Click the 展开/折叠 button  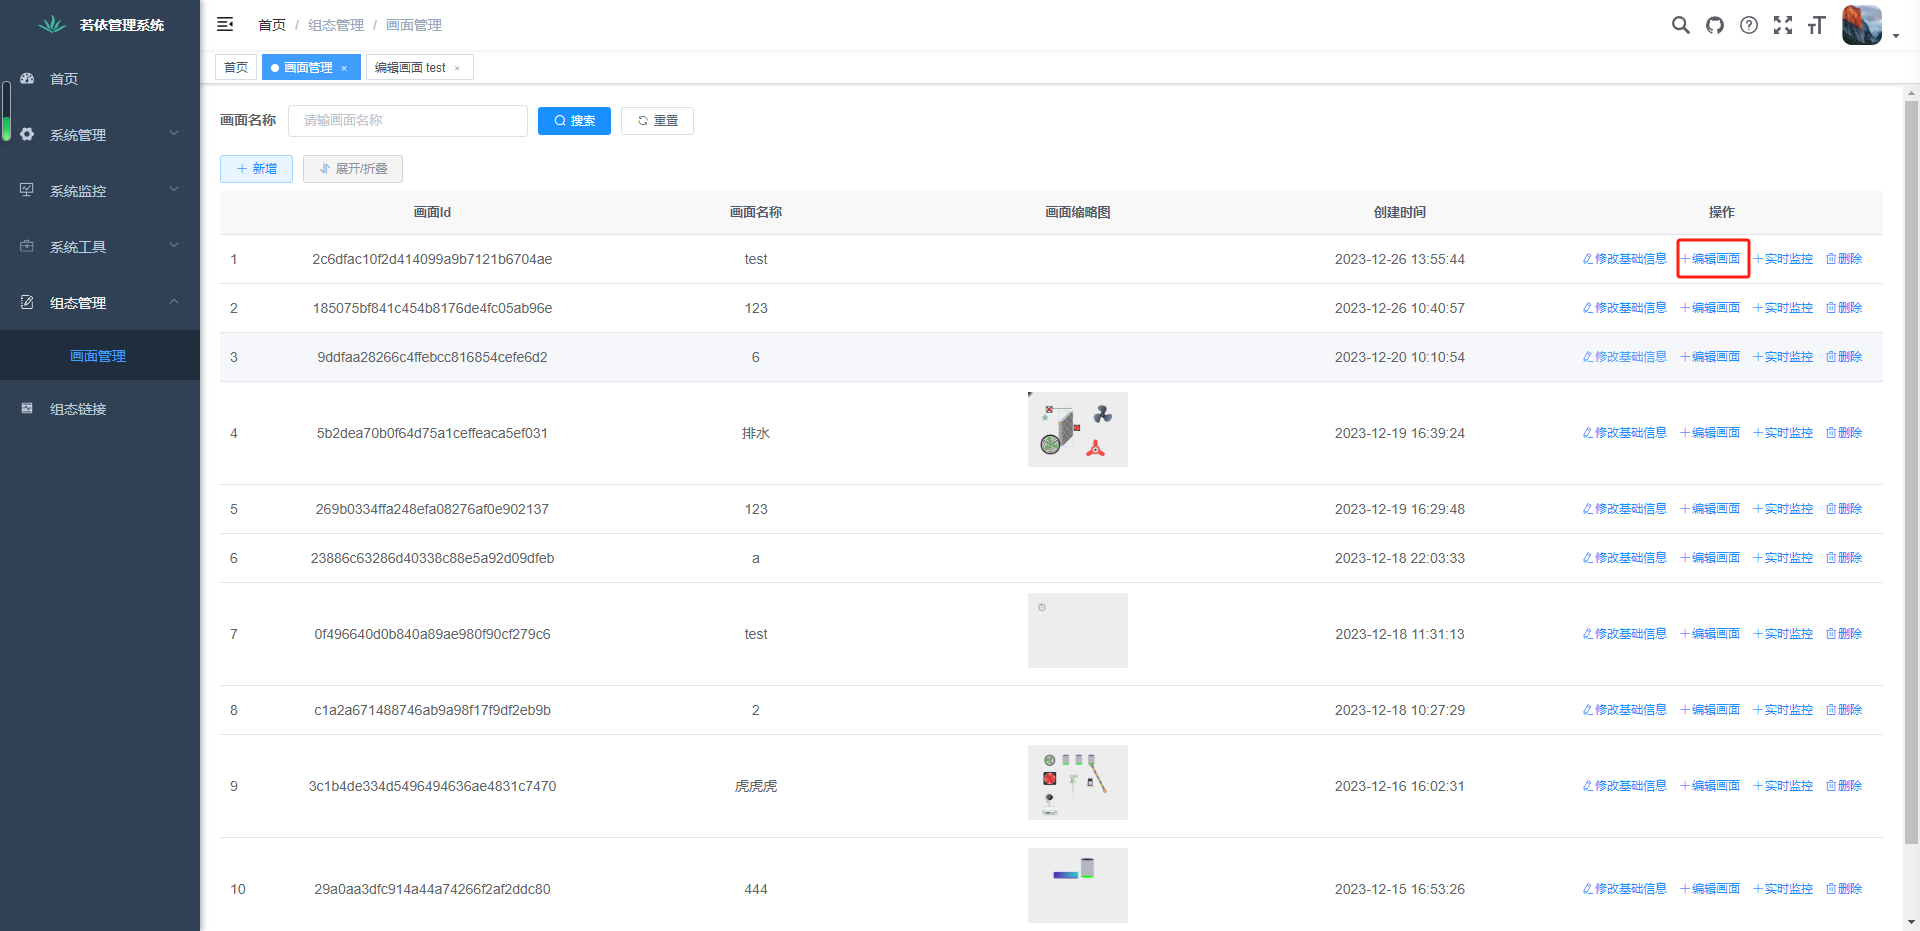[353, 169]
